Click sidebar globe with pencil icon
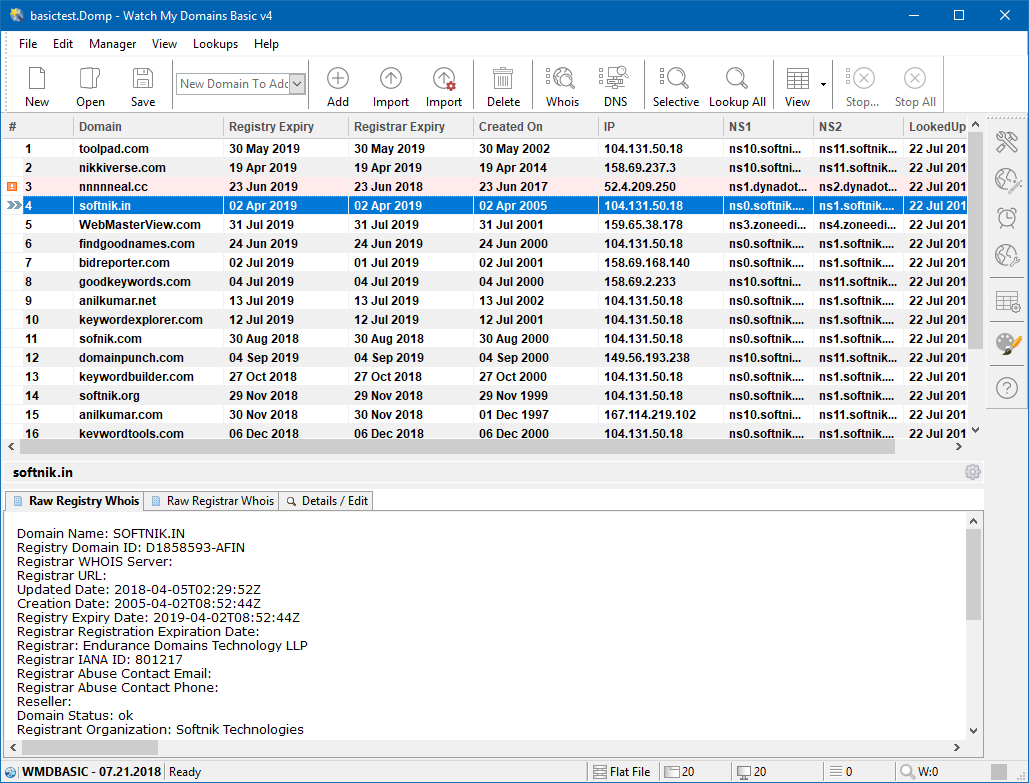The image size is (1029, 783). (x=1006, y=179)
